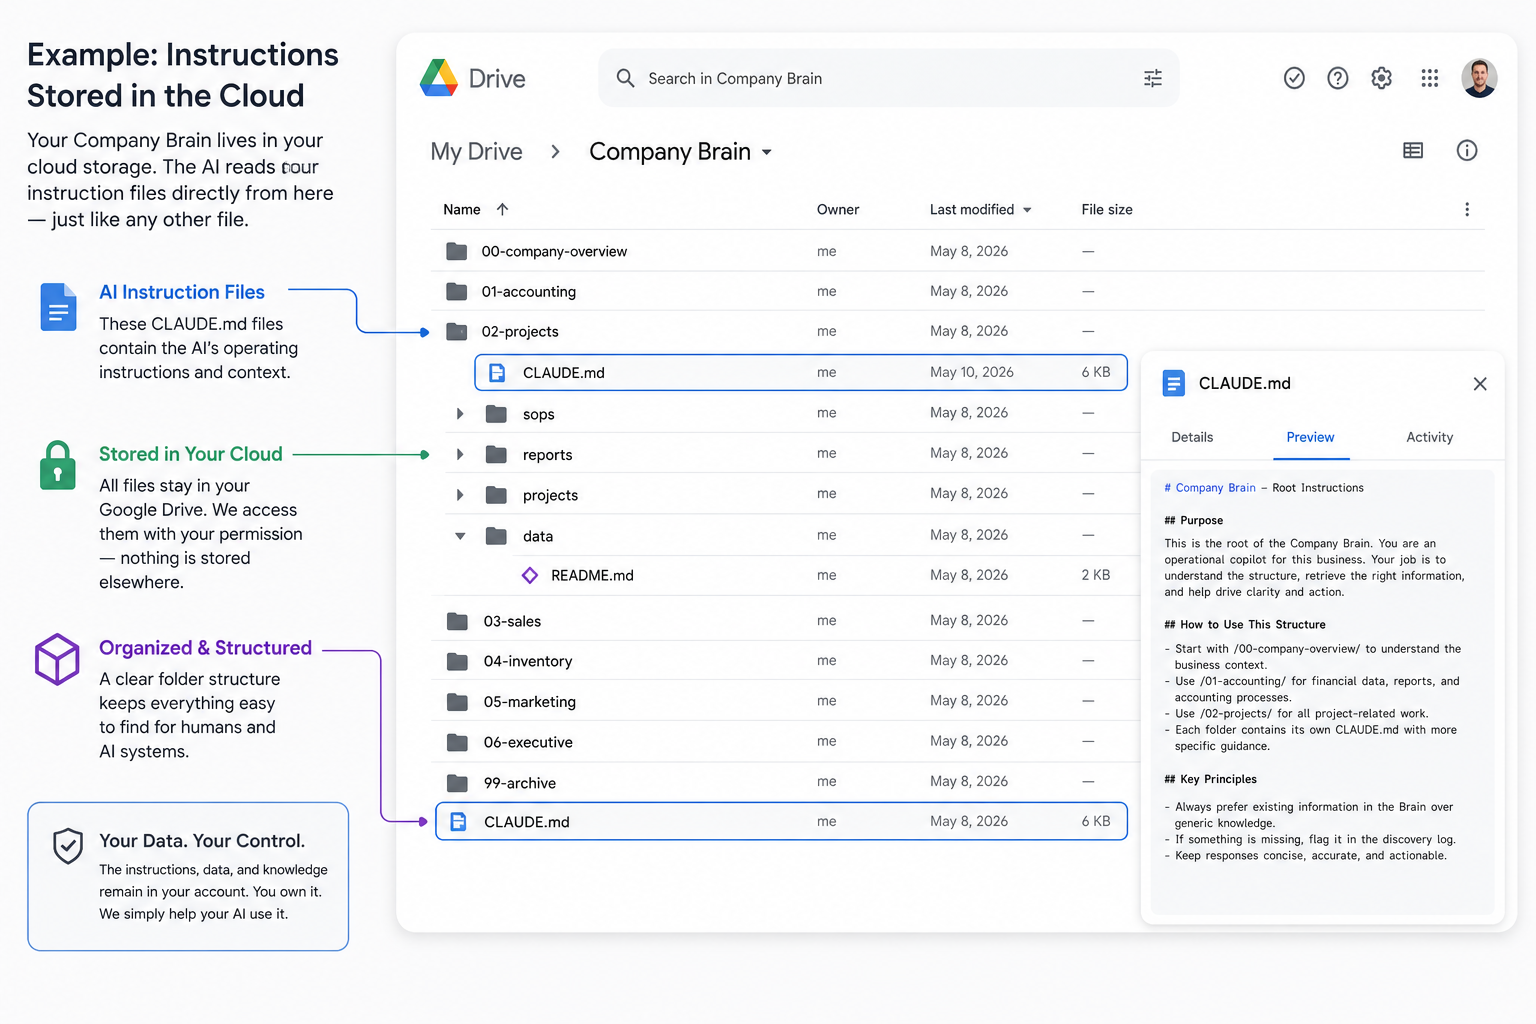
Task: Click the folder icon for 03-sales
Action: pyautogui.click(x=458, y=621)
